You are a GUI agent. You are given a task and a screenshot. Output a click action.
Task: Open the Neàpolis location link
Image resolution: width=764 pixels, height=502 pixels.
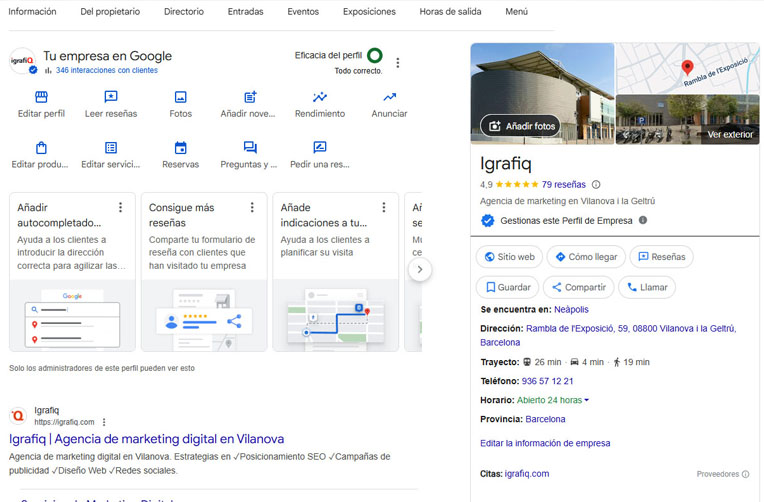pyautogui.click(x=571, y=309)
